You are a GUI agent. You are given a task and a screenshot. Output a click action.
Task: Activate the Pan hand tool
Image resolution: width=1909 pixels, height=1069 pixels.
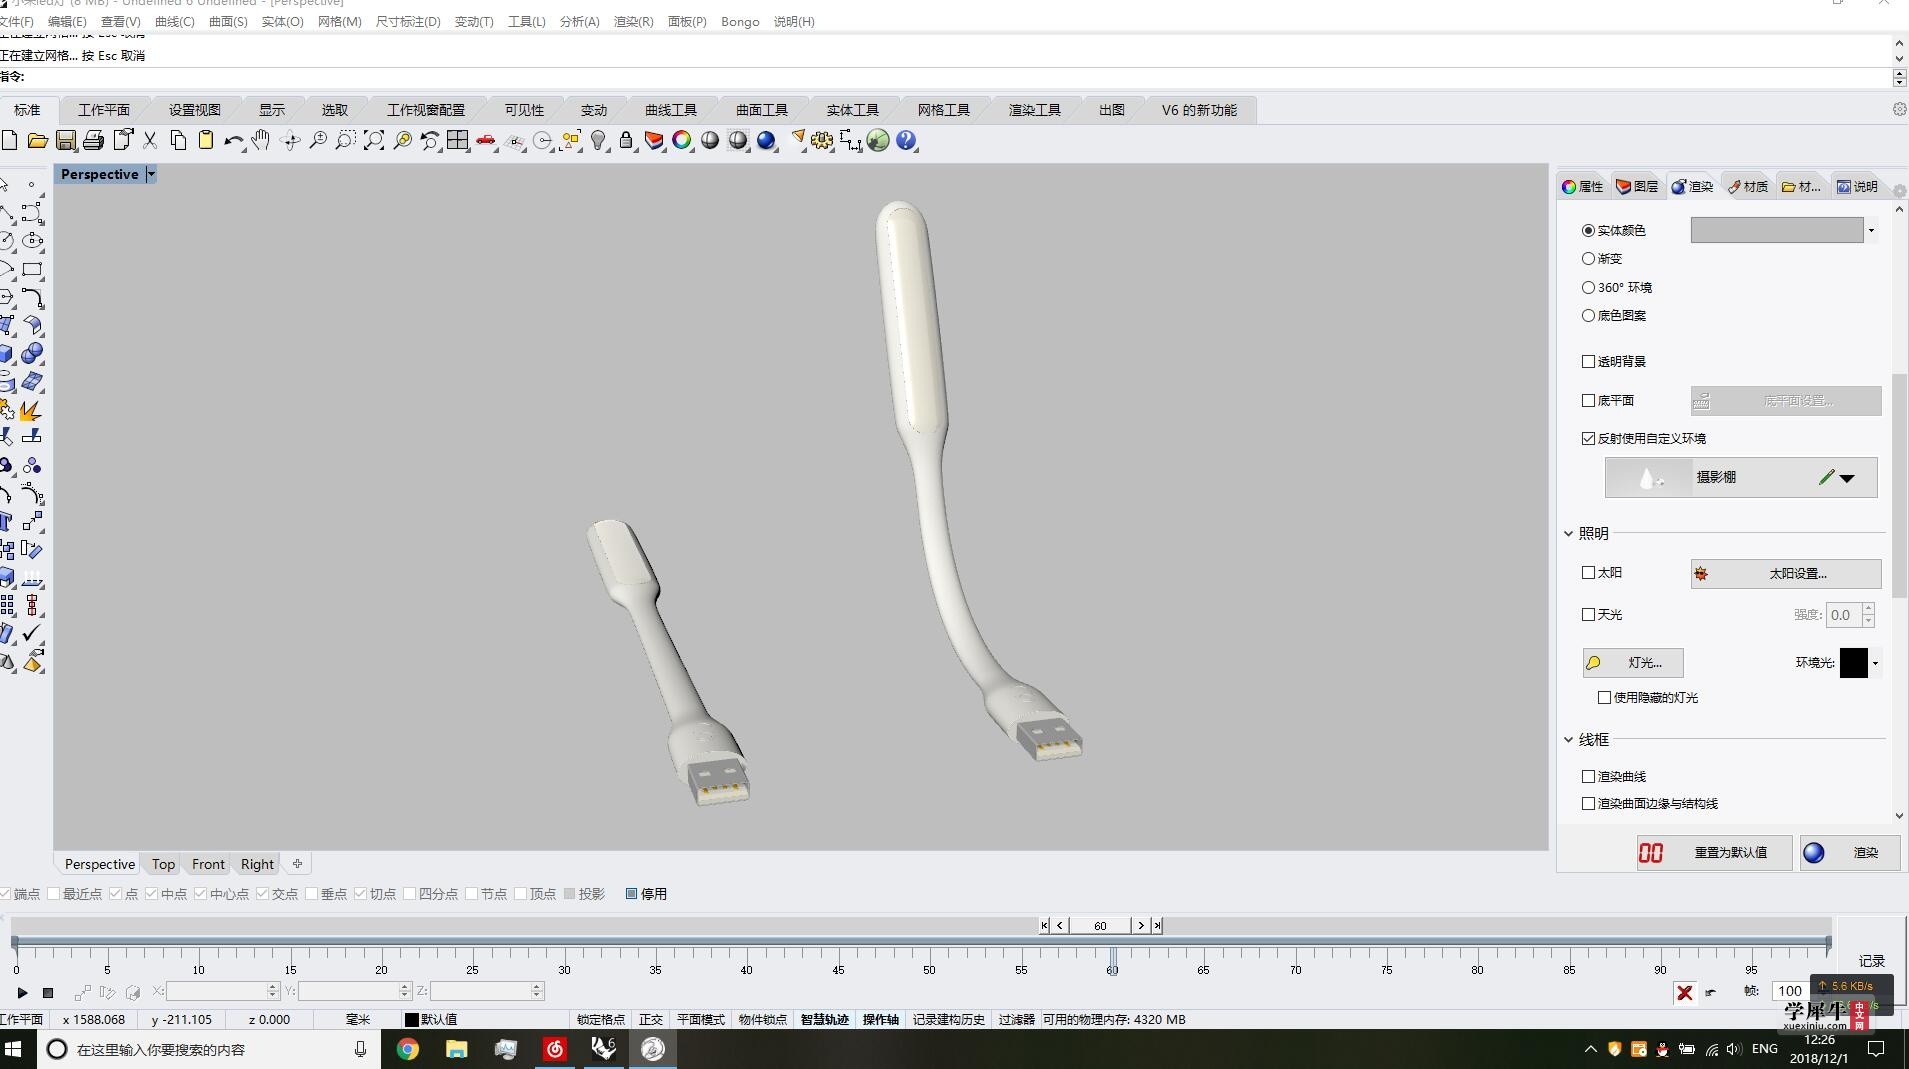pyautogui.click(x=261, y=141)
